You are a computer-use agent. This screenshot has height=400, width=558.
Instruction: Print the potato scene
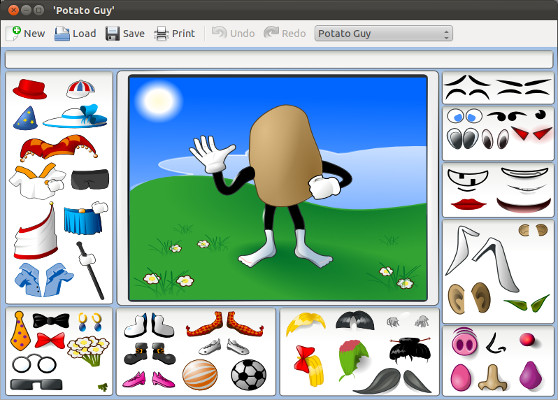[x=175, y=33]
